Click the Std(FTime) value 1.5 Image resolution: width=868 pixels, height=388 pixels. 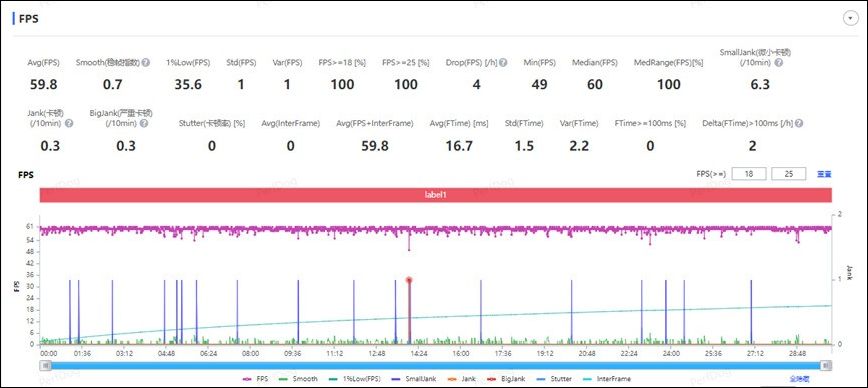pos(524,146)
